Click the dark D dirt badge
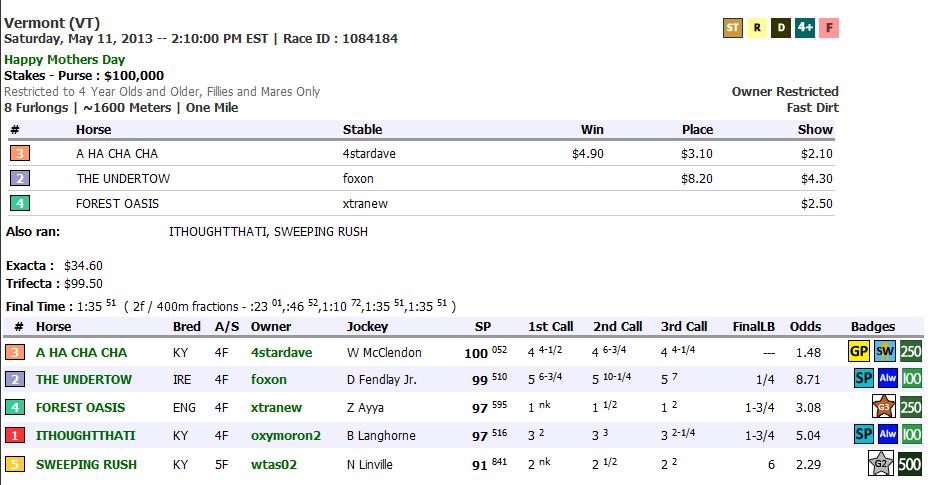Viewport: 933px width, 485px height. click(780, 28)
